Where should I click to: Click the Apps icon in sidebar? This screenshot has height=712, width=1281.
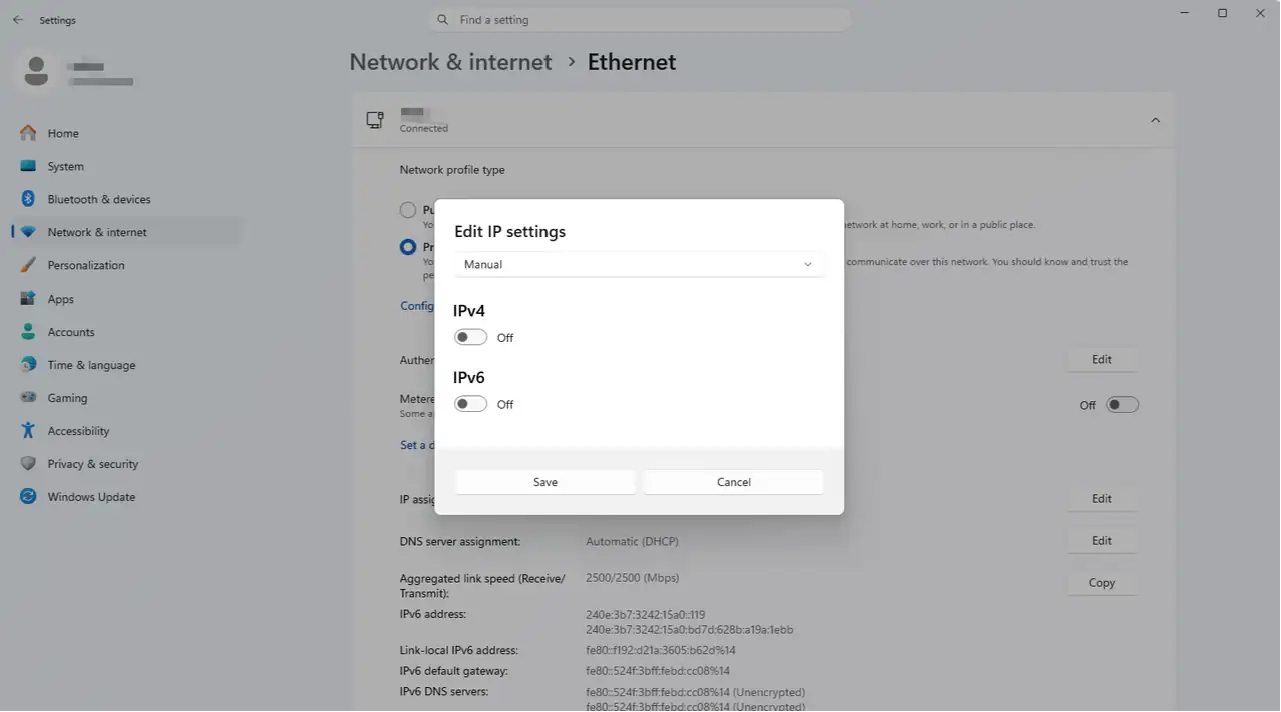pyautogui.click(x=28, y=299)
